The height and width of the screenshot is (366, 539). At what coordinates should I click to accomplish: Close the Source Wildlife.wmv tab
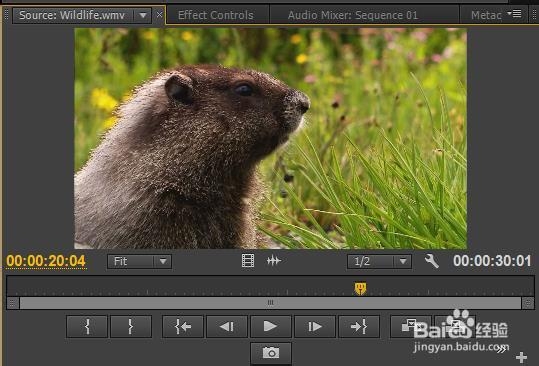[x=159, y=15]
